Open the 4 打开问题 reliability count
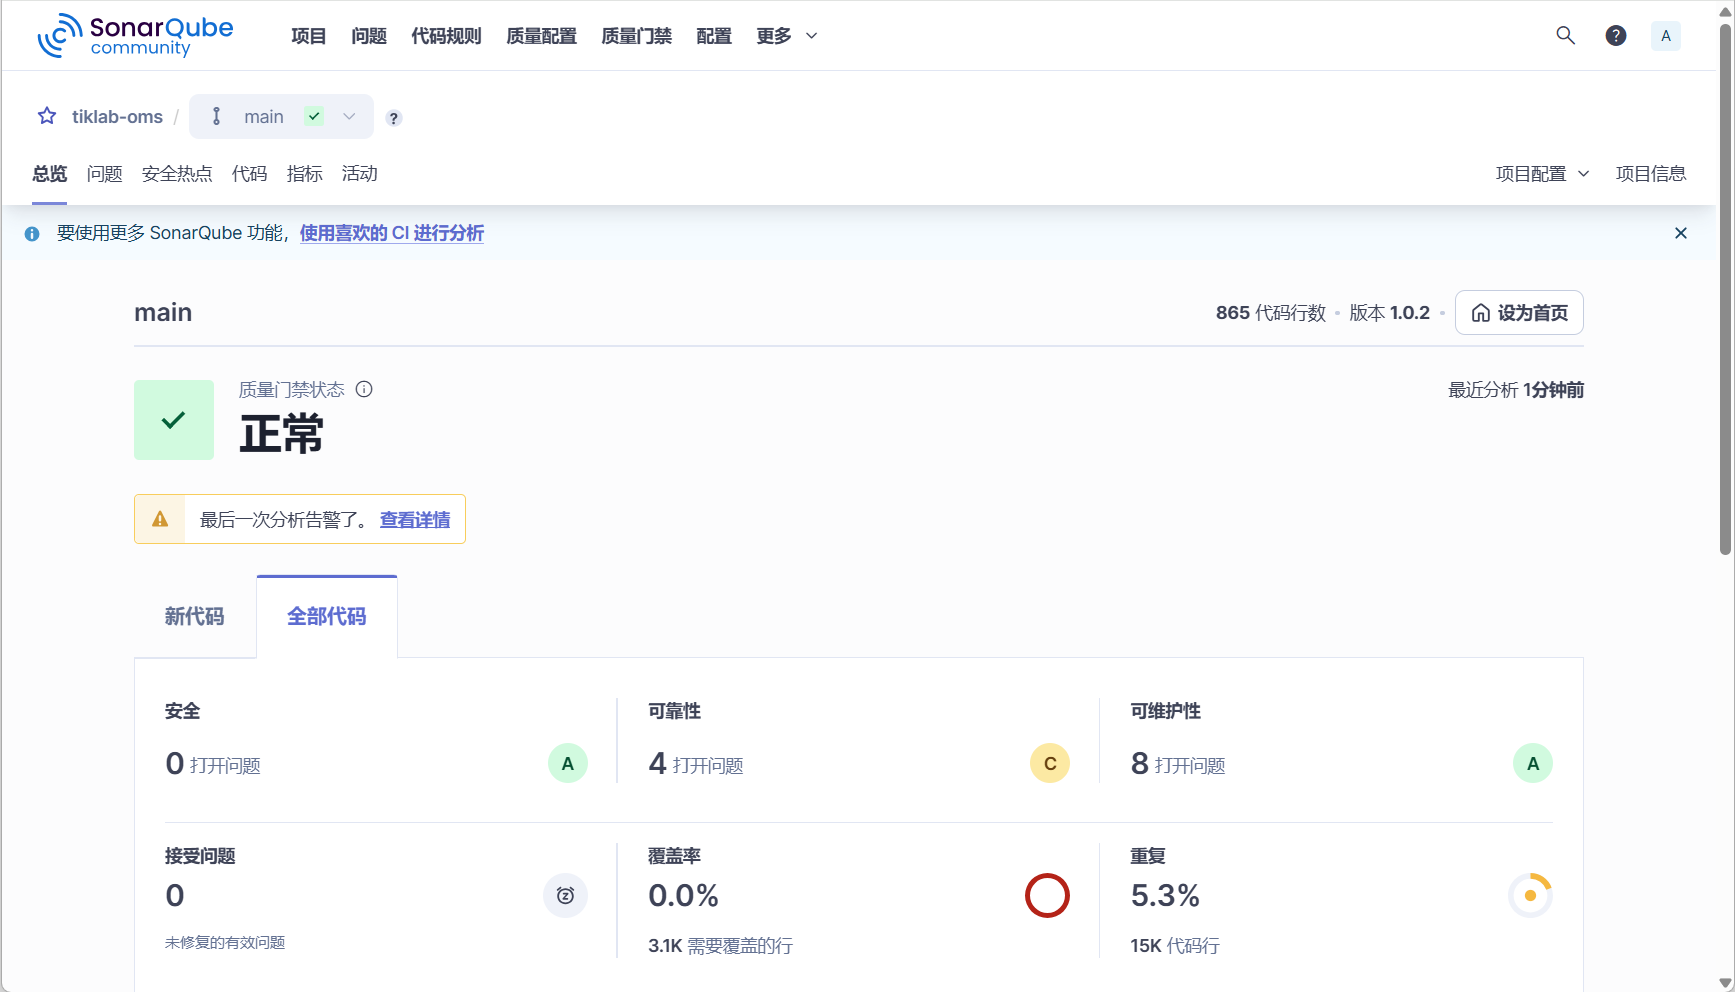The width and height of the screenshot is (1735, 992). click(696, 764)
